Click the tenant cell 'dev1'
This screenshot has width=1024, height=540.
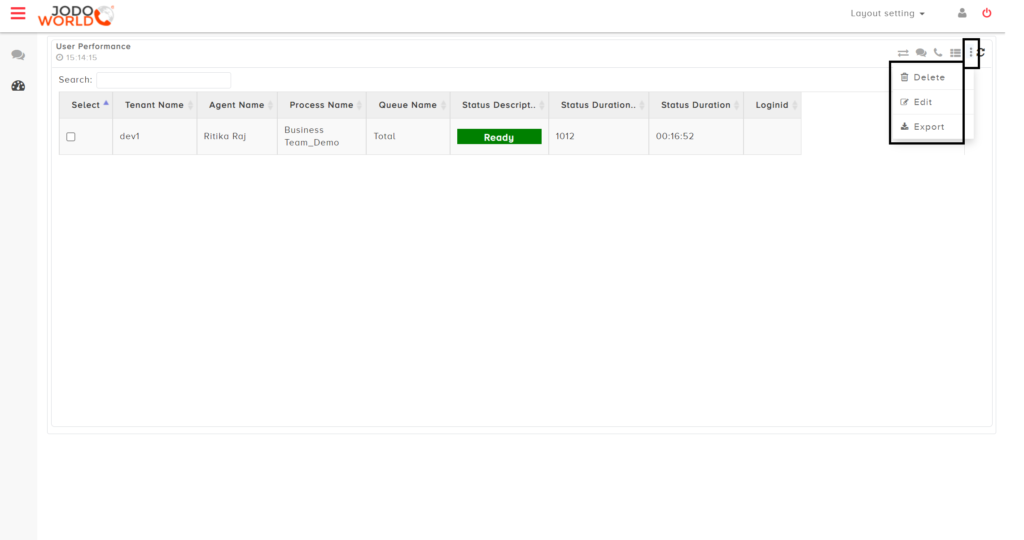[129, 136]
